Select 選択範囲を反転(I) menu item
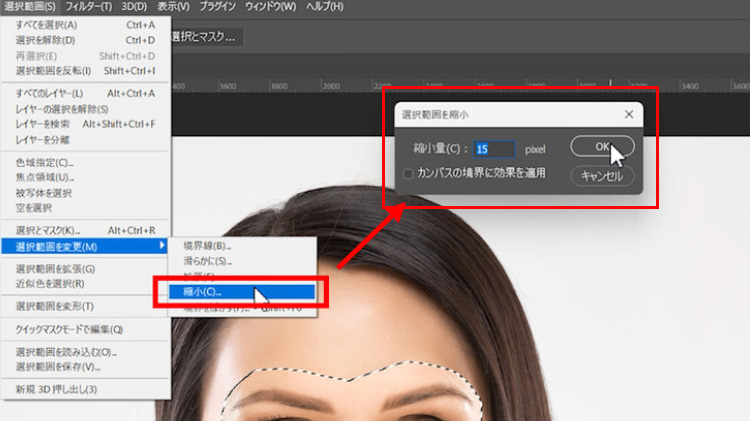 (53, 71)
